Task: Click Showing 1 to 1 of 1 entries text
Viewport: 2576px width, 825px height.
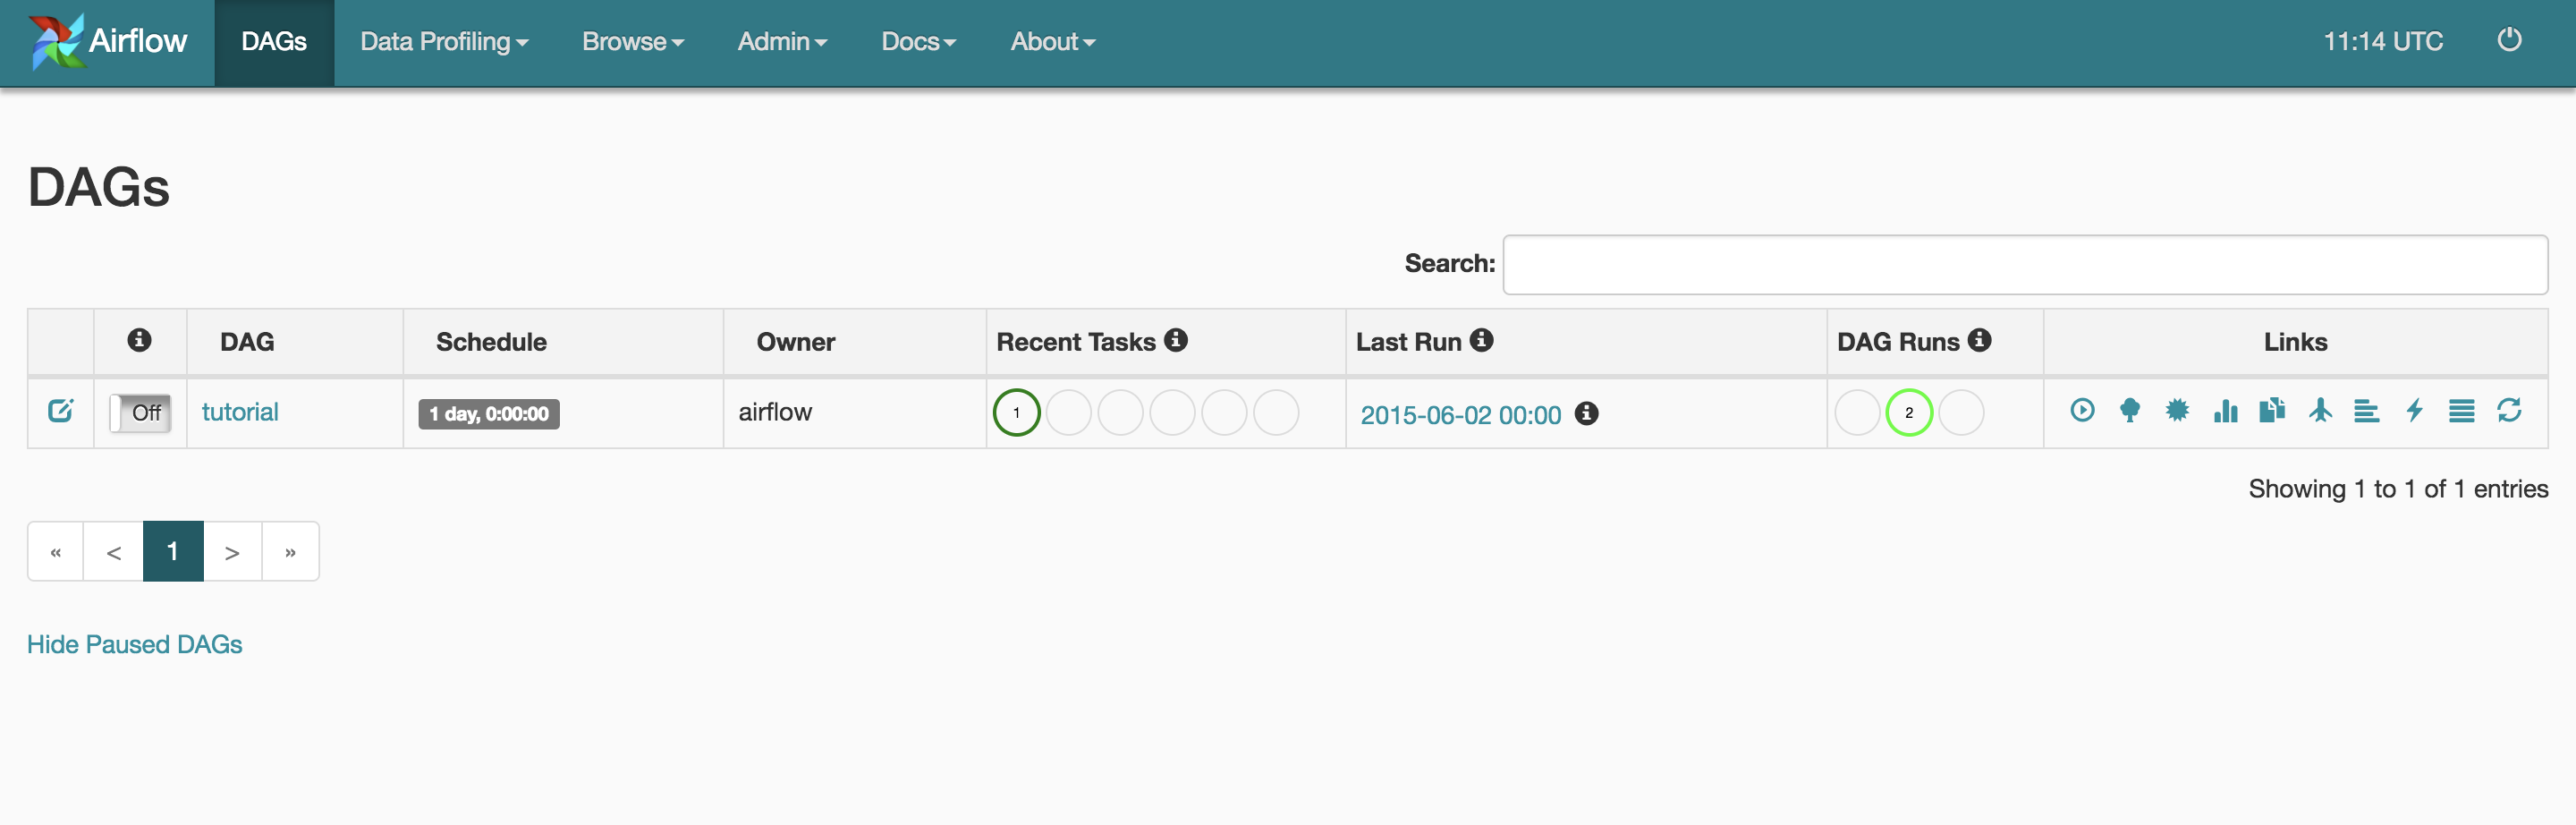Action: [x=2398, y=489]
